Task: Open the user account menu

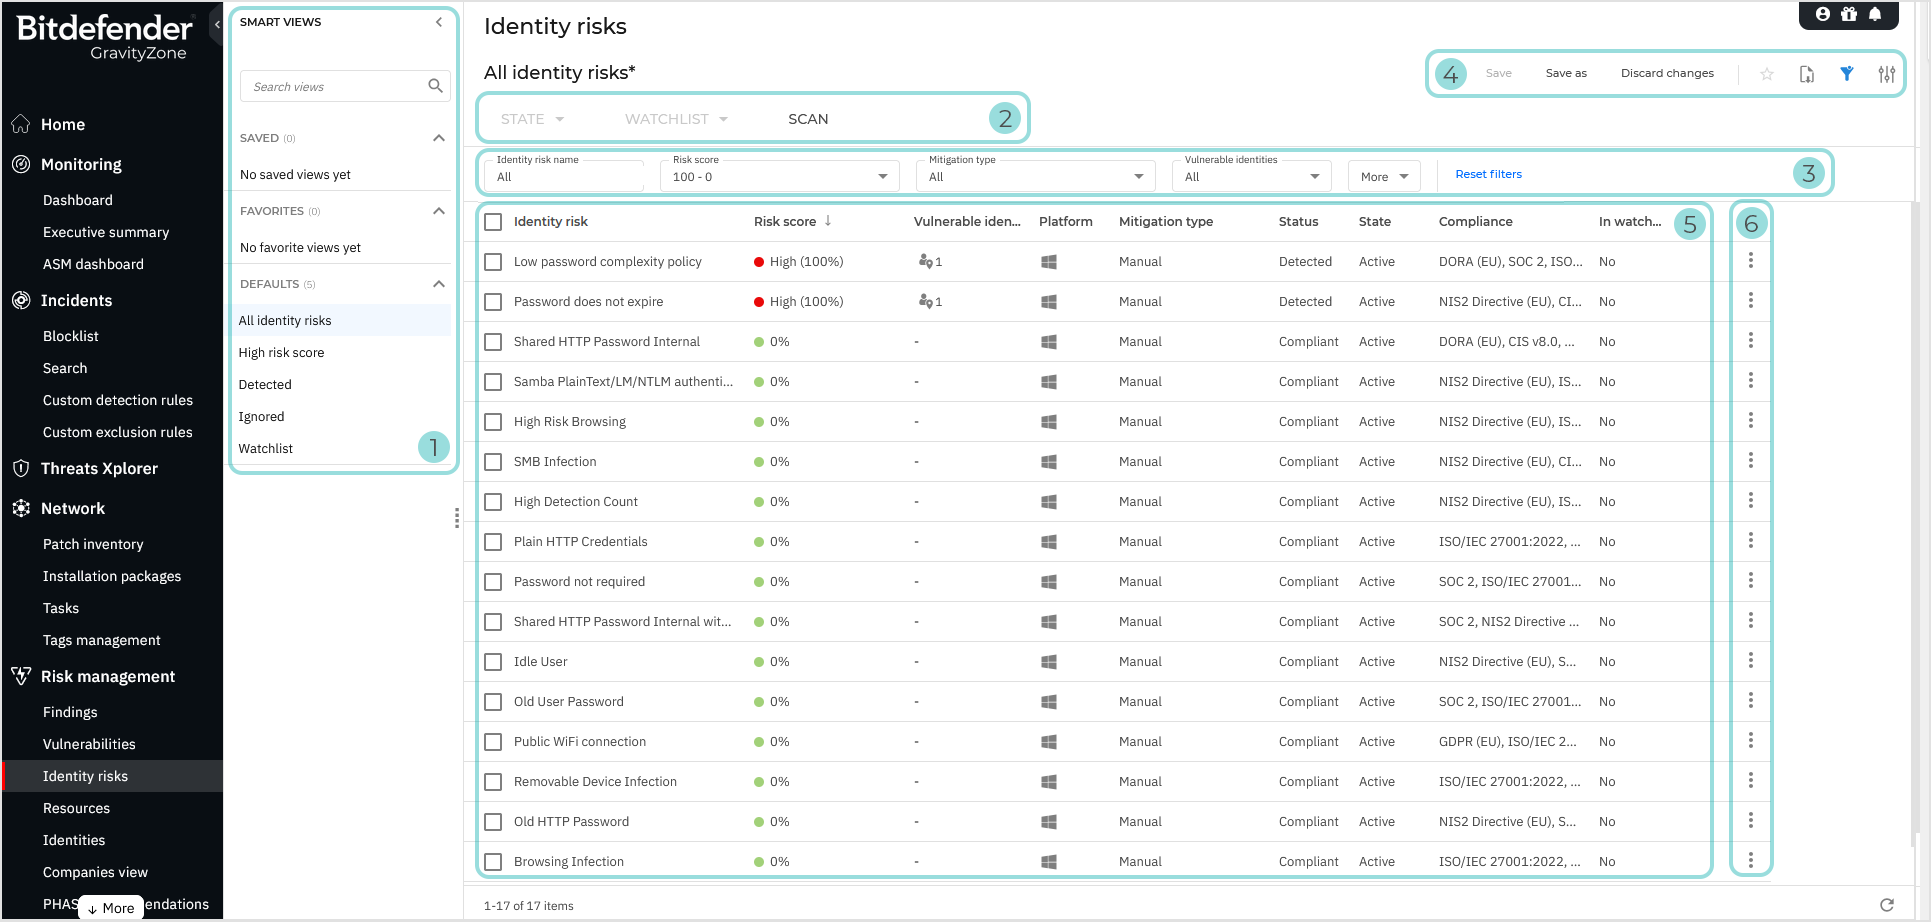Action: 1822,15
